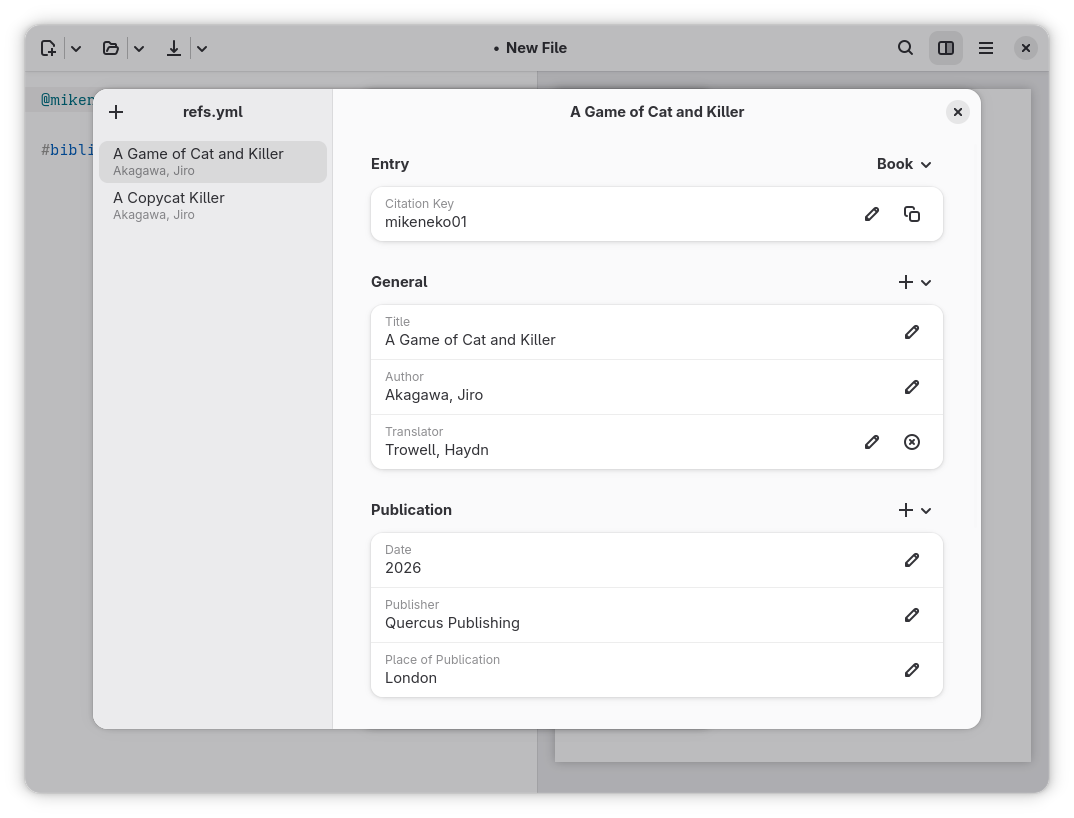Click the 'Trowell, Haydn' translator value

click(437, 450)
